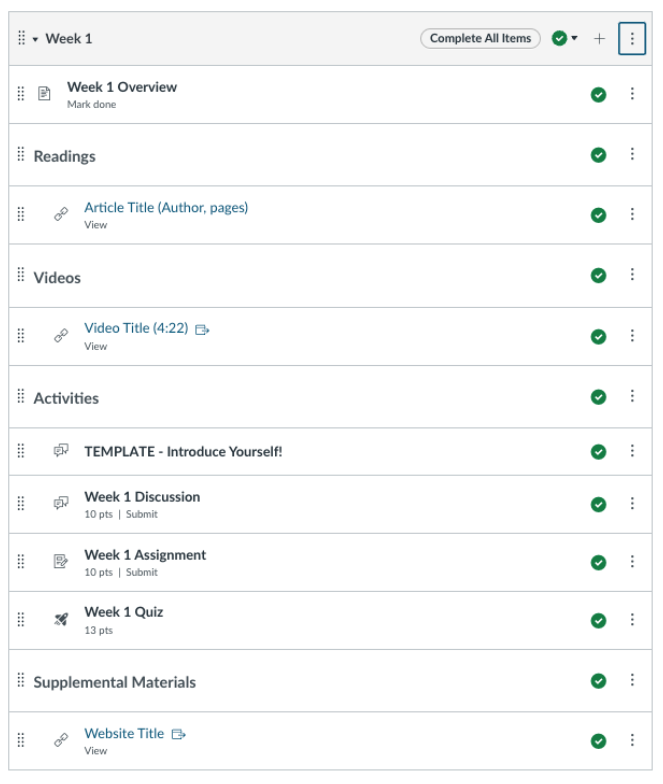Click page icon beside Week 1 Overview
This screenshot has width=663, height=784.
click(x=44, y=94)
